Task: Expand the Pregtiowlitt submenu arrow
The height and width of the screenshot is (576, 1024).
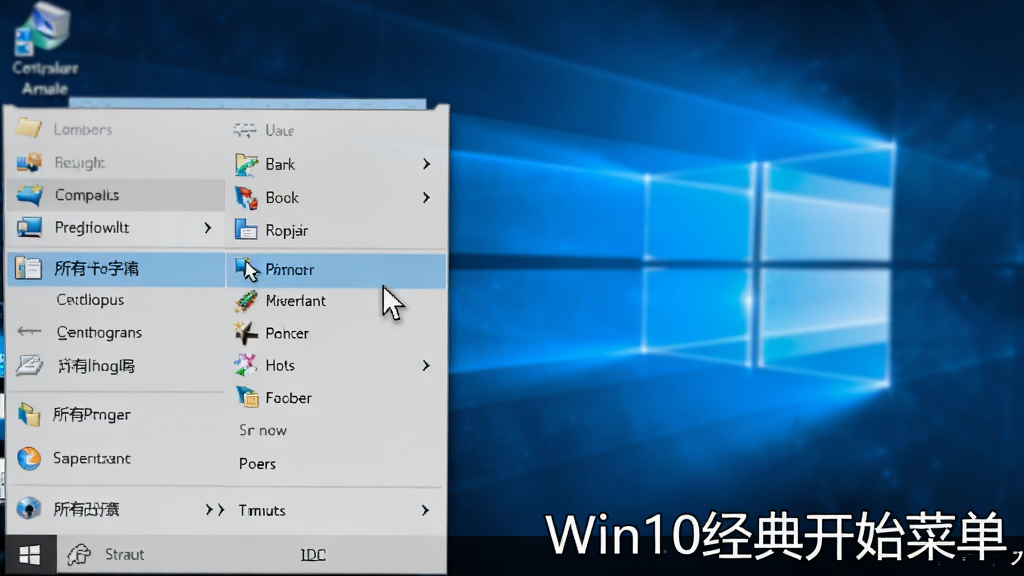Action: [208, 227]
